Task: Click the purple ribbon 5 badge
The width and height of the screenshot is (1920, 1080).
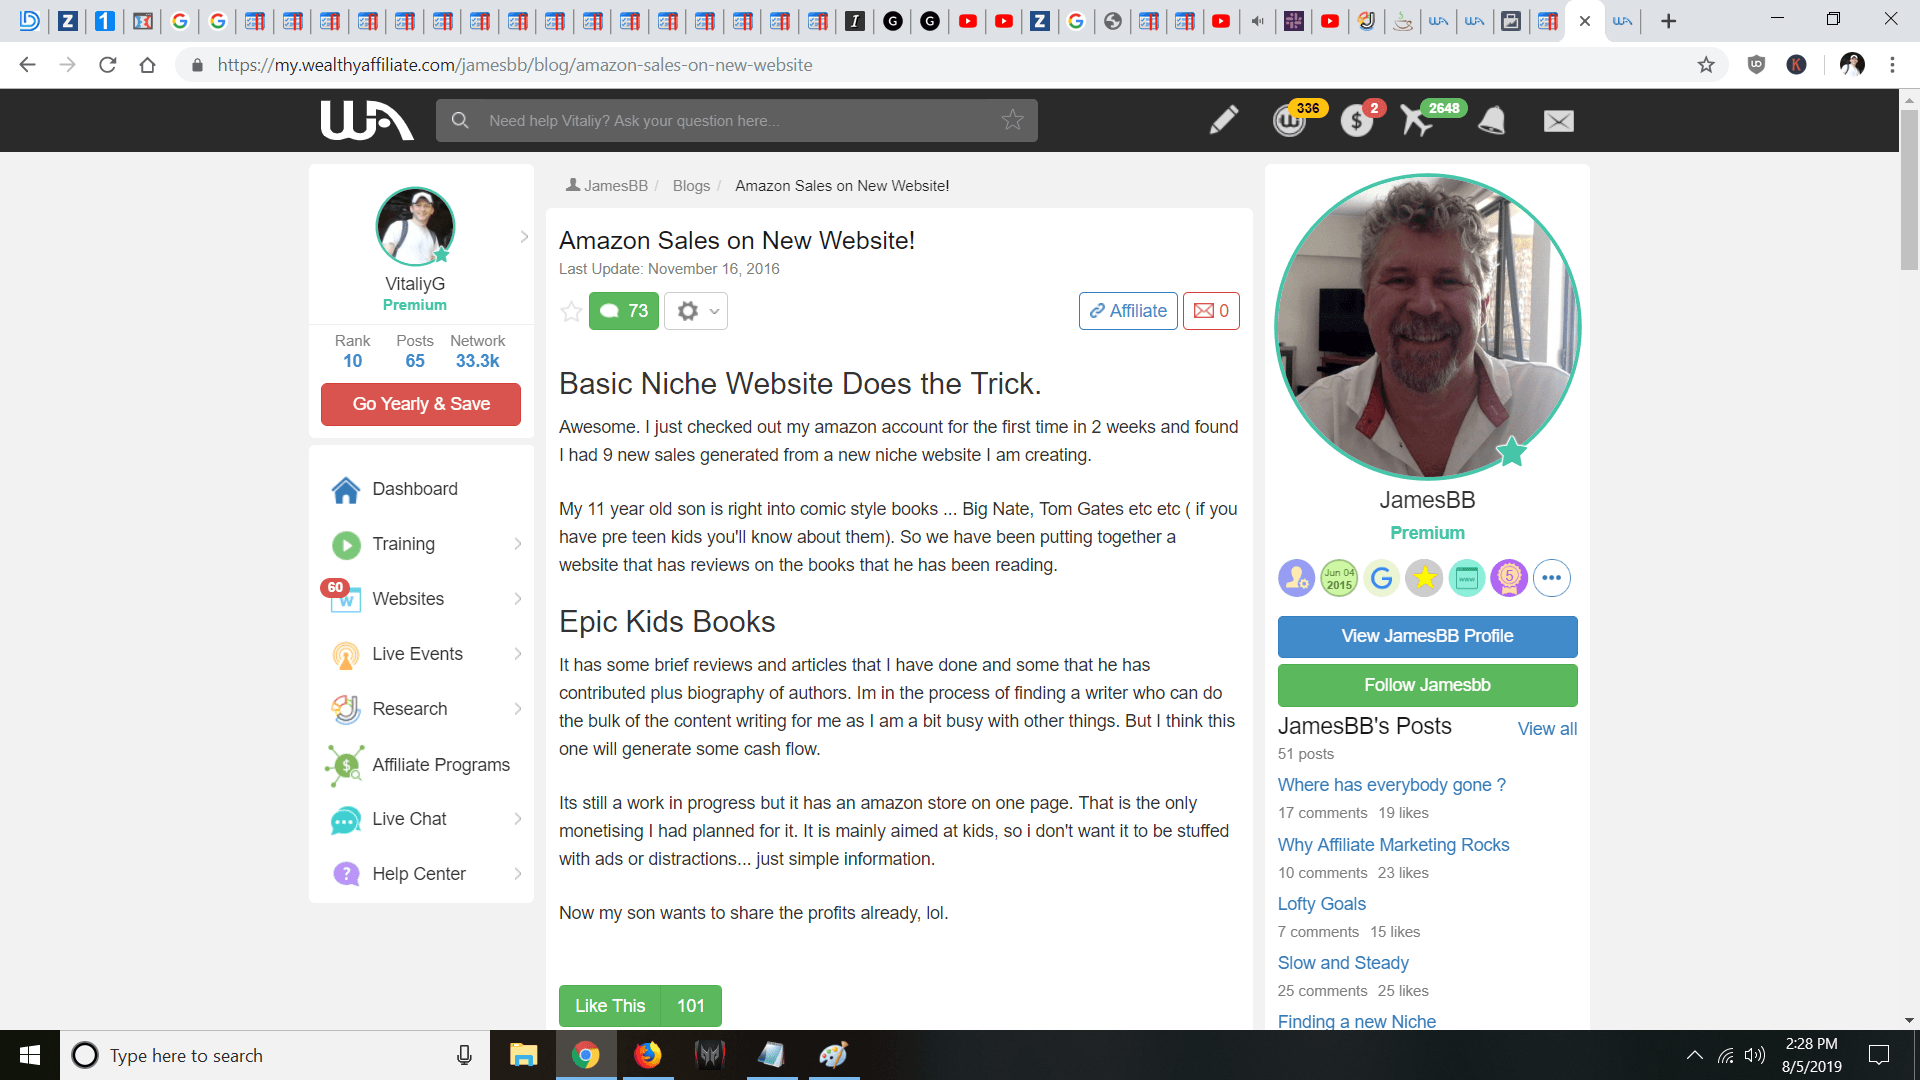Action: tap(1509, 578)
